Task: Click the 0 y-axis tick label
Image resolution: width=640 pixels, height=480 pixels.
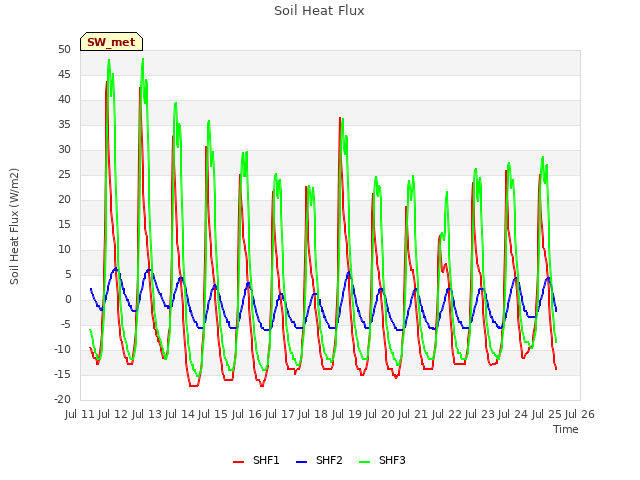Action: [68, 300]
